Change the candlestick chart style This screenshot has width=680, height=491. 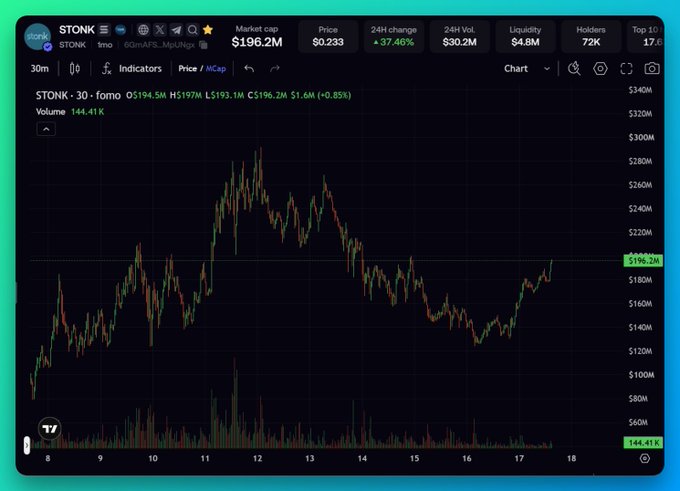(75, 69)
